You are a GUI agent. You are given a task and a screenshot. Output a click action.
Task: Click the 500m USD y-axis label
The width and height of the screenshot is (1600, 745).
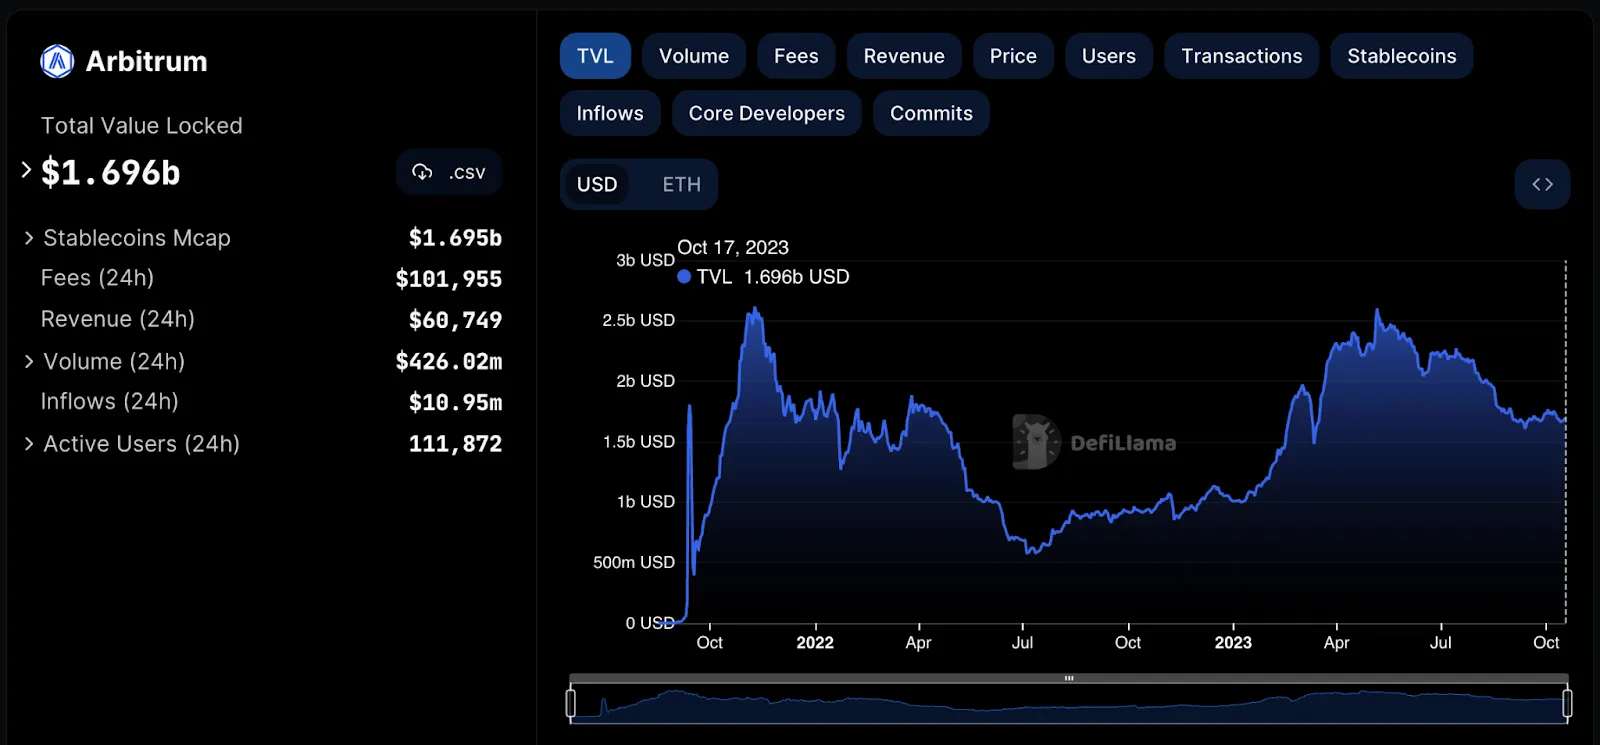click(x=634, y=562)
